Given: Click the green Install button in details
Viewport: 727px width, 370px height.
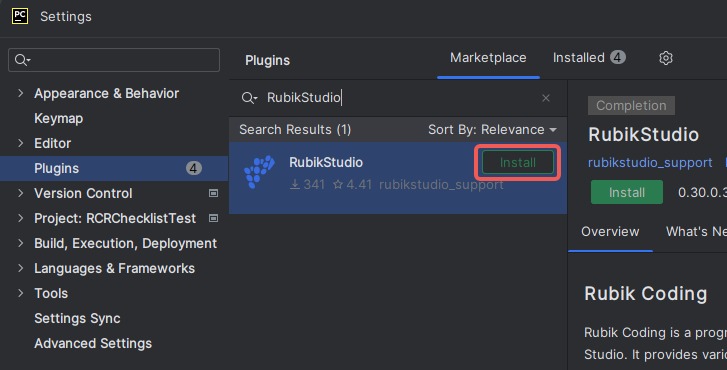Looking at the screenshot, I should (627, 192).
